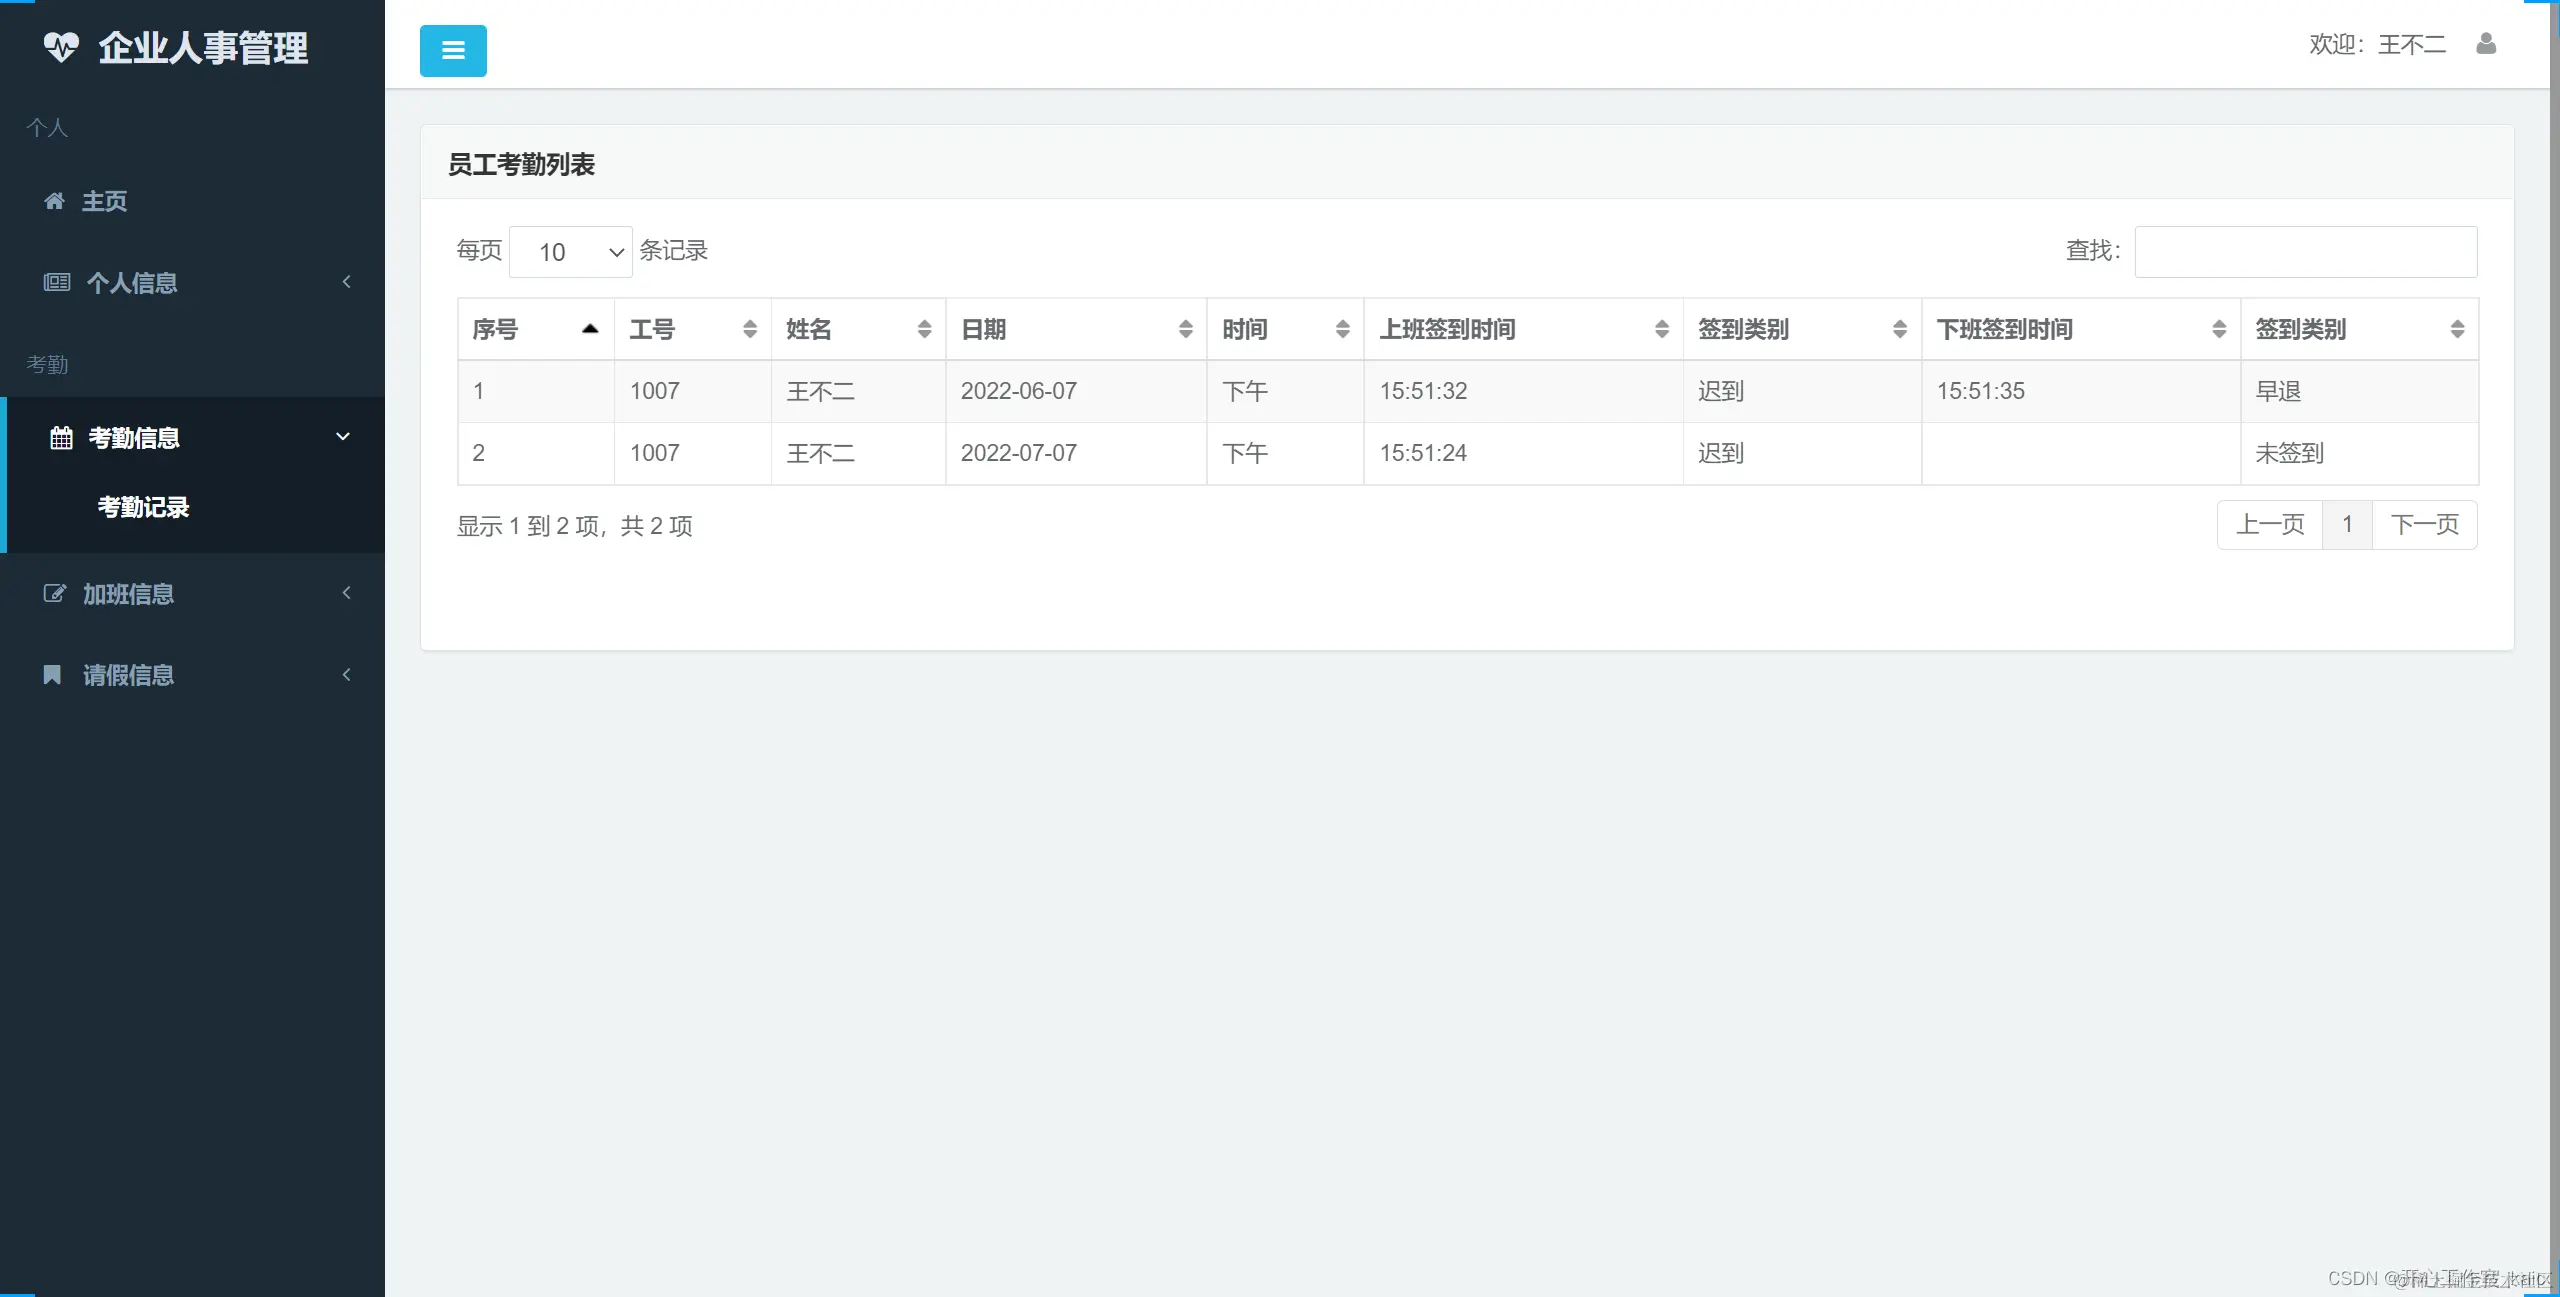
Task: Click the heartbeat logo icon
Action: pyautogui.click(x=61, y=47)
